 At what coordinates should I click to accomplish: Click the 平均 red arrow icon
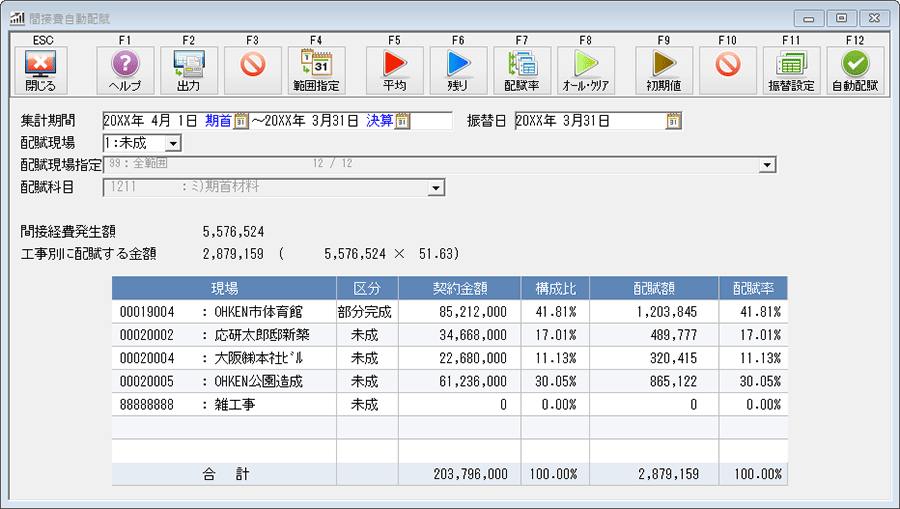coord(395,70)
